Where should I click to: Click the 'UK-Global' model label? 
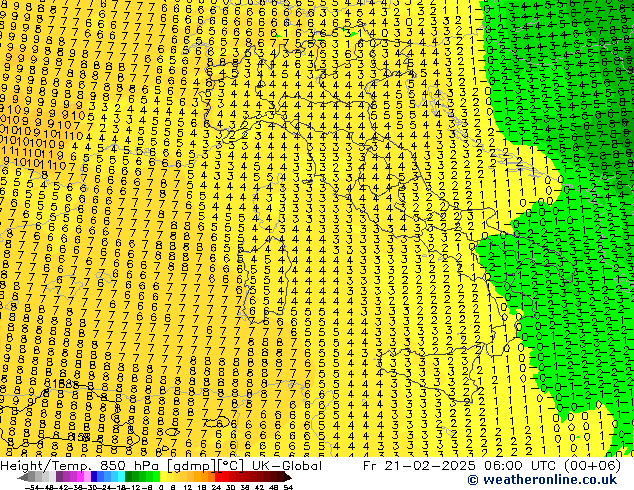(287, 466)
